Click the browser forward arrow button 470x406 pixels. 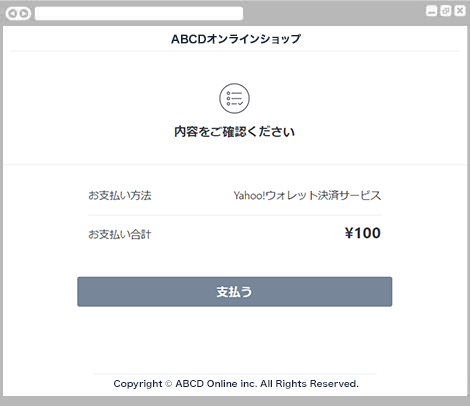point(24,14)
